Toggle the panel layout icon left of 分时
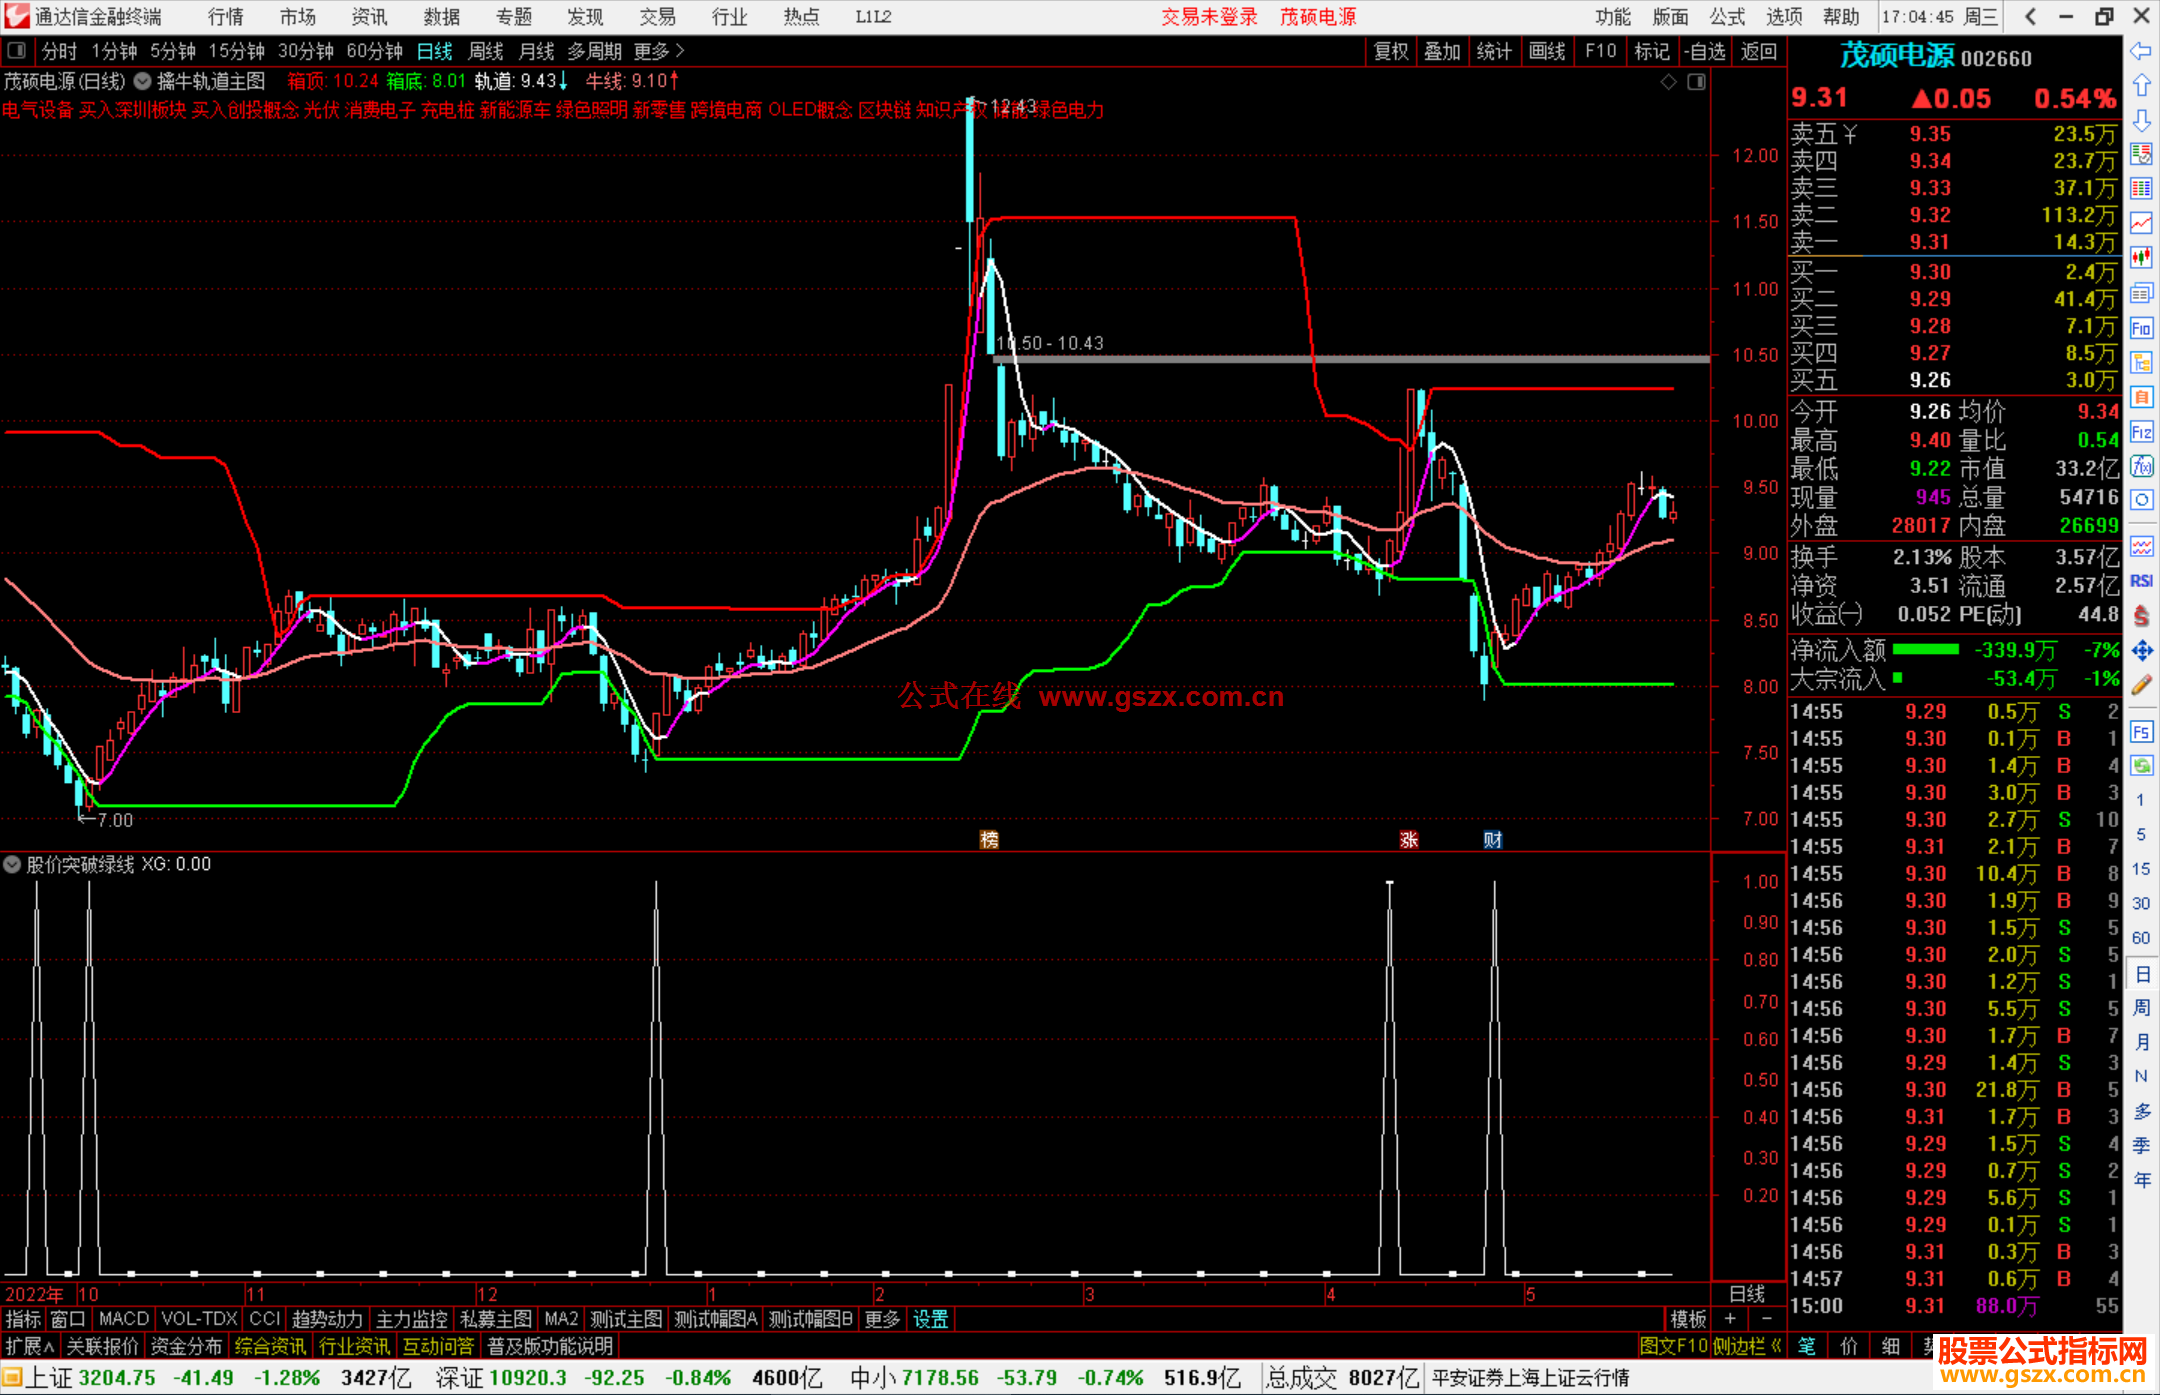This screenshot has height=1395, width=2160. (17, 51)
